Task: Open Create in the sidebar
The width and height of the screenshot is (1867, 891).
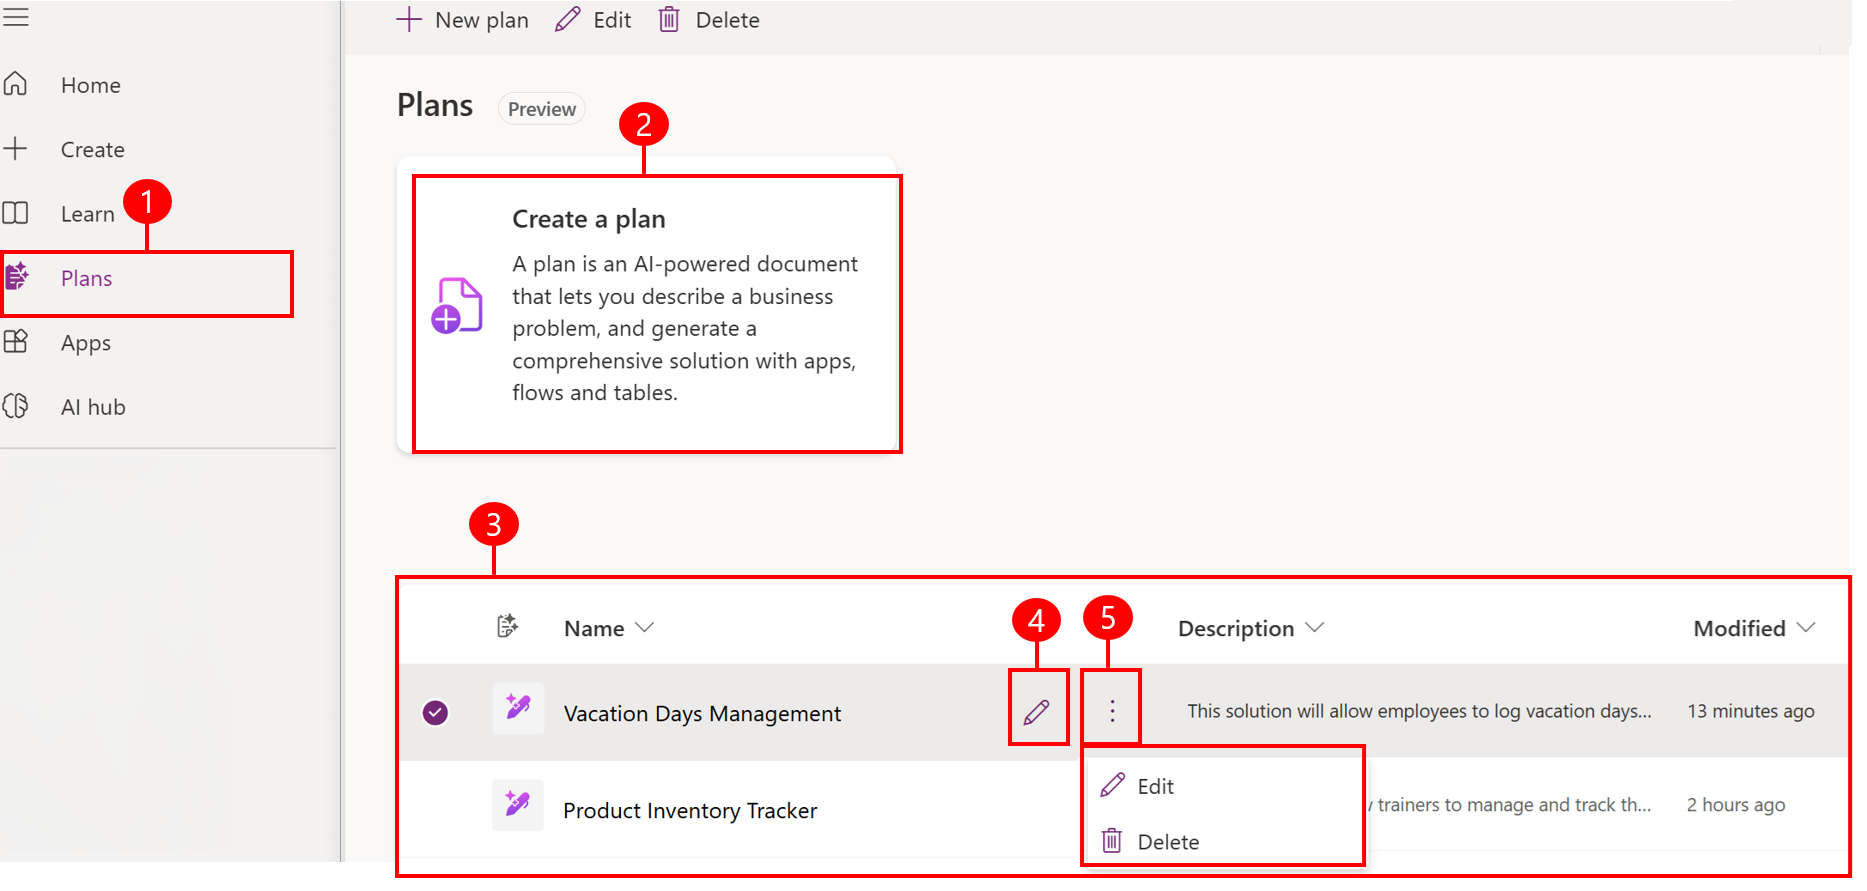Action: click(x=93, y=150)
